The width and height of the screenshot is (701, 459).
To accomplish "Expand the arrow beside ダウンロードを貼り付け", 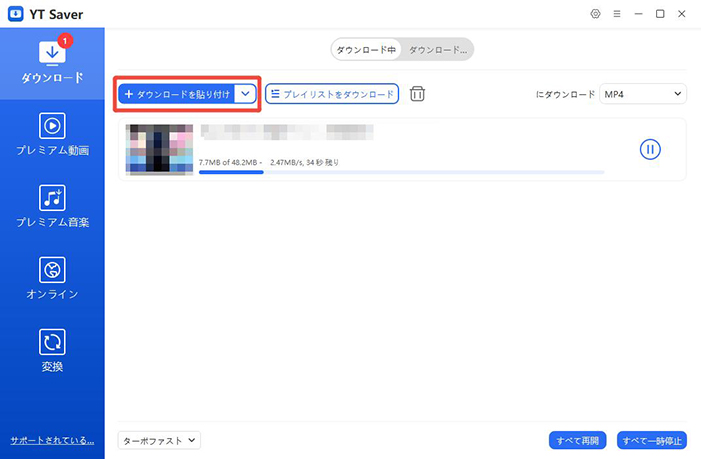I will (246, 94).
